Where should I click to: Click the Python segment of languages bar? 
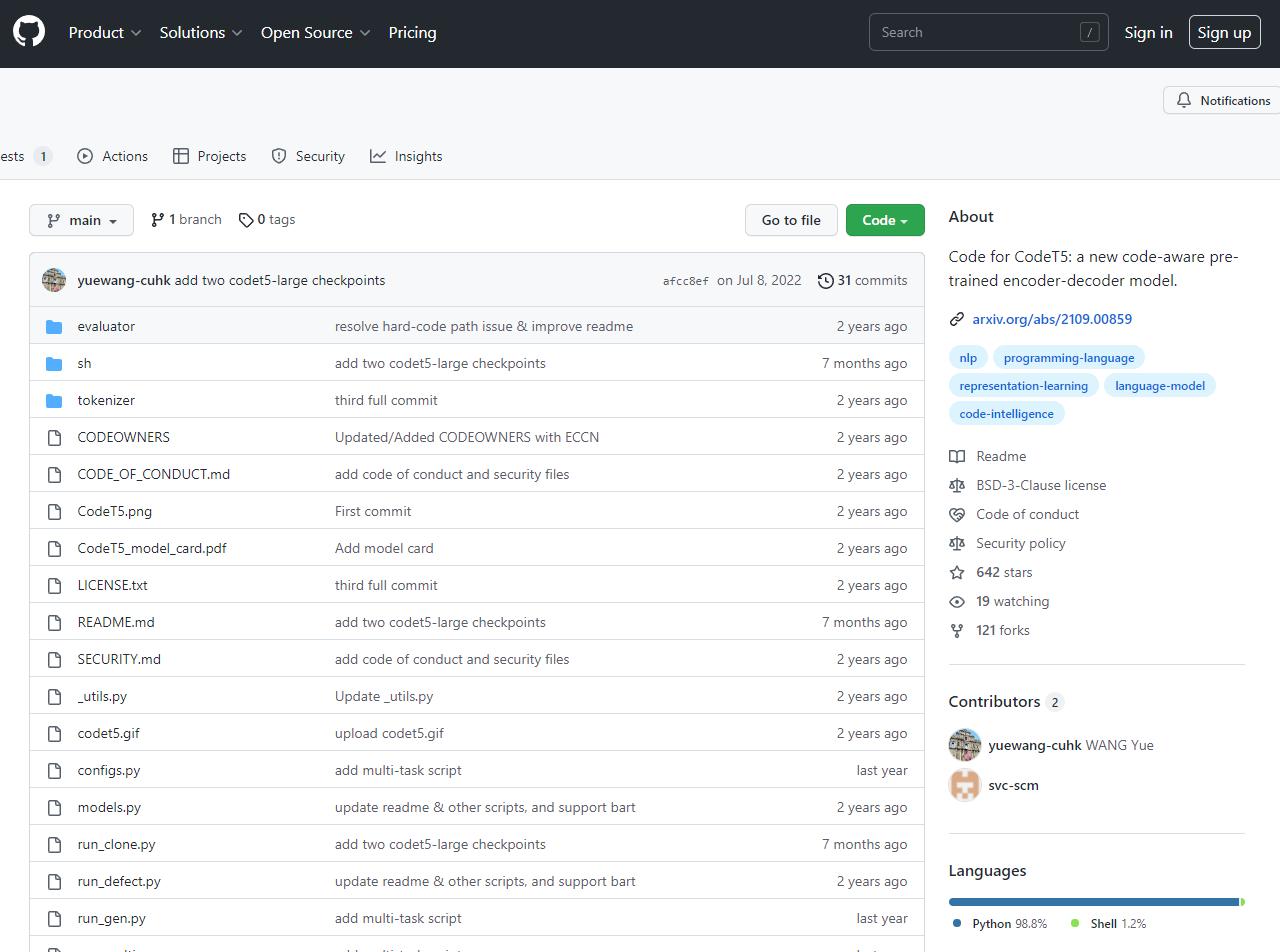[x=1092, y=902]
